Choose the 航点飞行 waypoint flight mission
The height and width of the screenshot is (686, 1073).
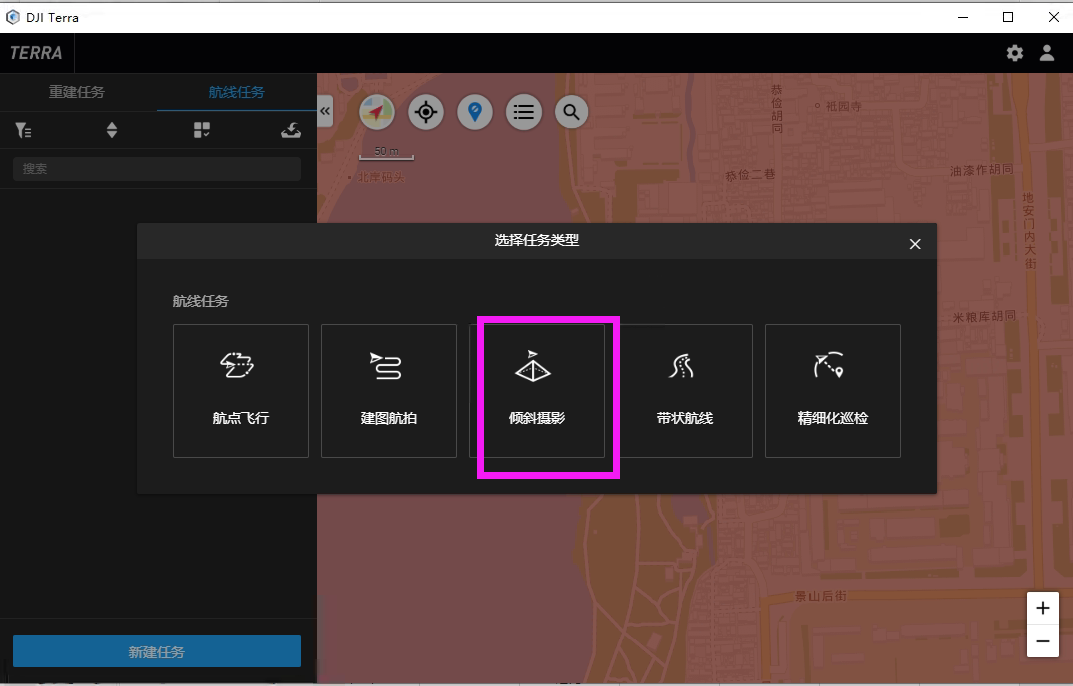240,390
